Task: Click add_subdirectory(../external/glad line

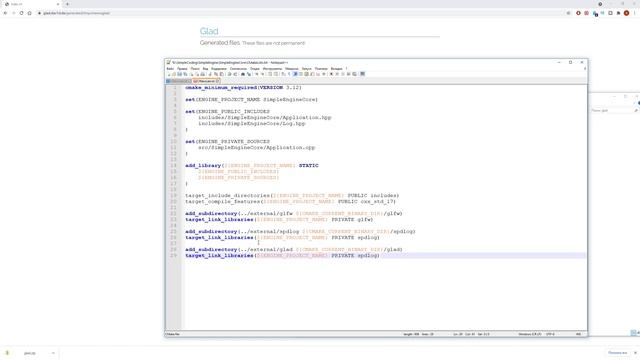Action: tap(294, 249)
